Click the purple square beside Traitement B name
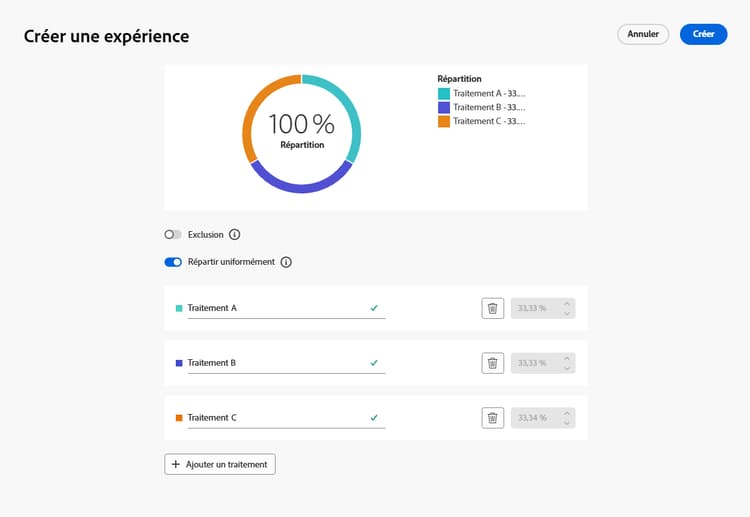The image size is (750, 517). (x=179, y=363)
